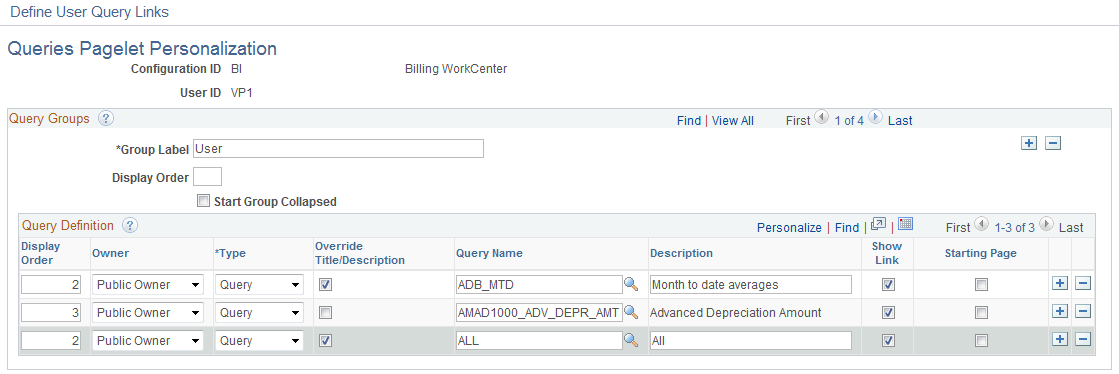Viewport: 1119px width, 374px height.
Task: Look up query name for ALL row
Action: pyautogui.click(x=631, y=340)
